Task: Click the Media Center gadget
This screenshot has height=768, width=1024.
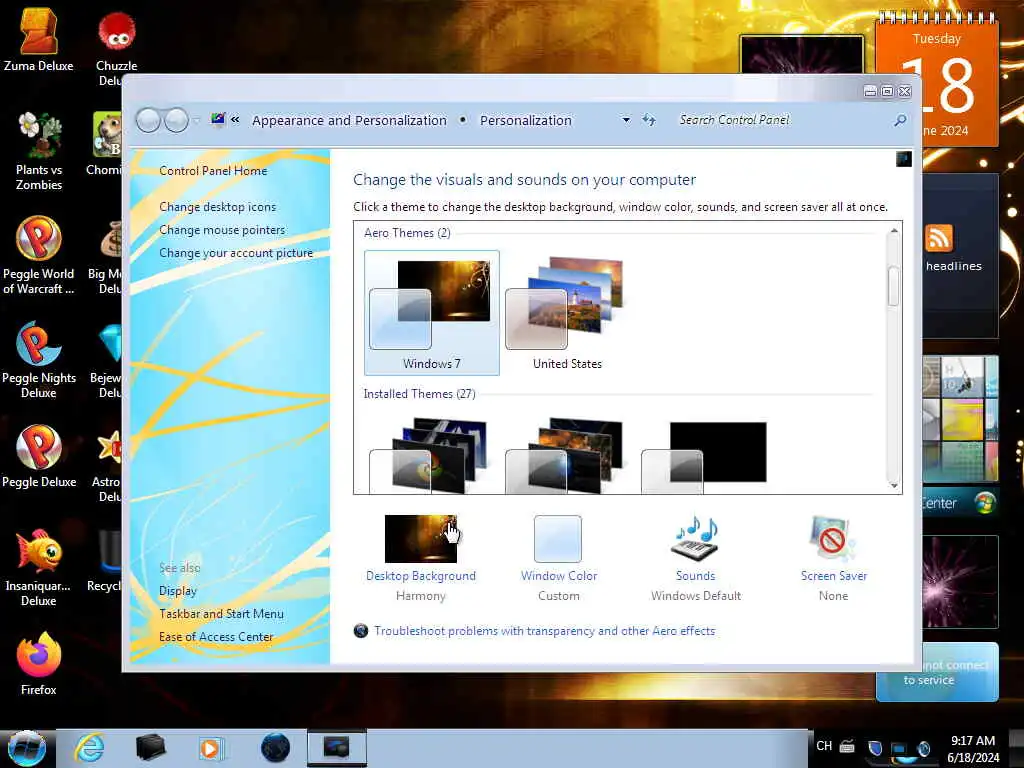Action: (x=960, y=503)
